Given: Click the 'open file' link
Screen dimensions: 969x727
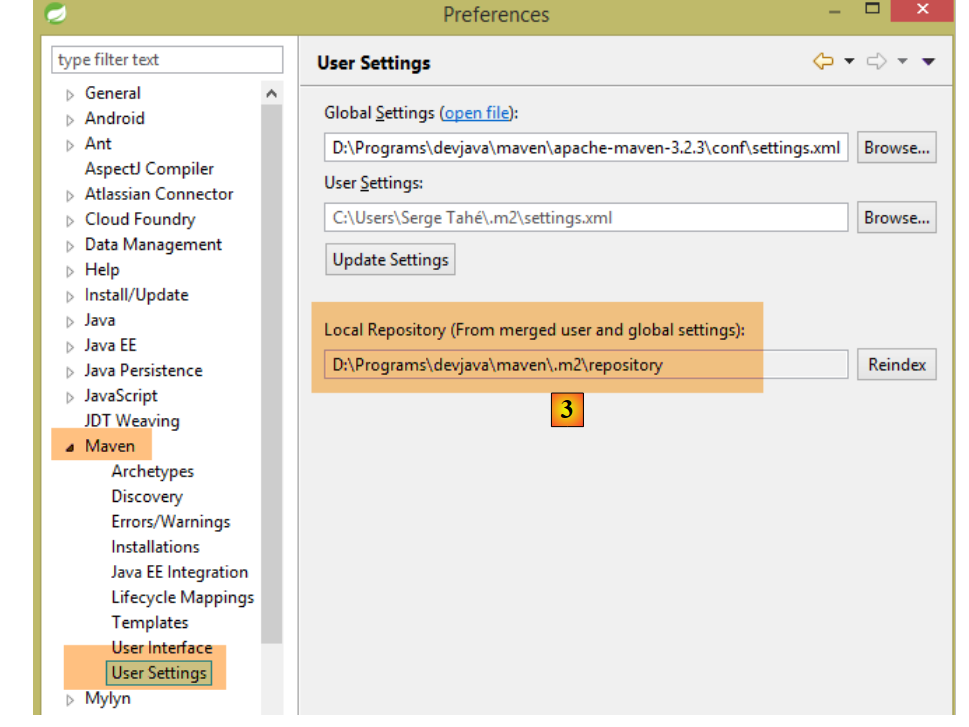Looking at the screenshot, I should pyautogui.click(x=476, y=113).
